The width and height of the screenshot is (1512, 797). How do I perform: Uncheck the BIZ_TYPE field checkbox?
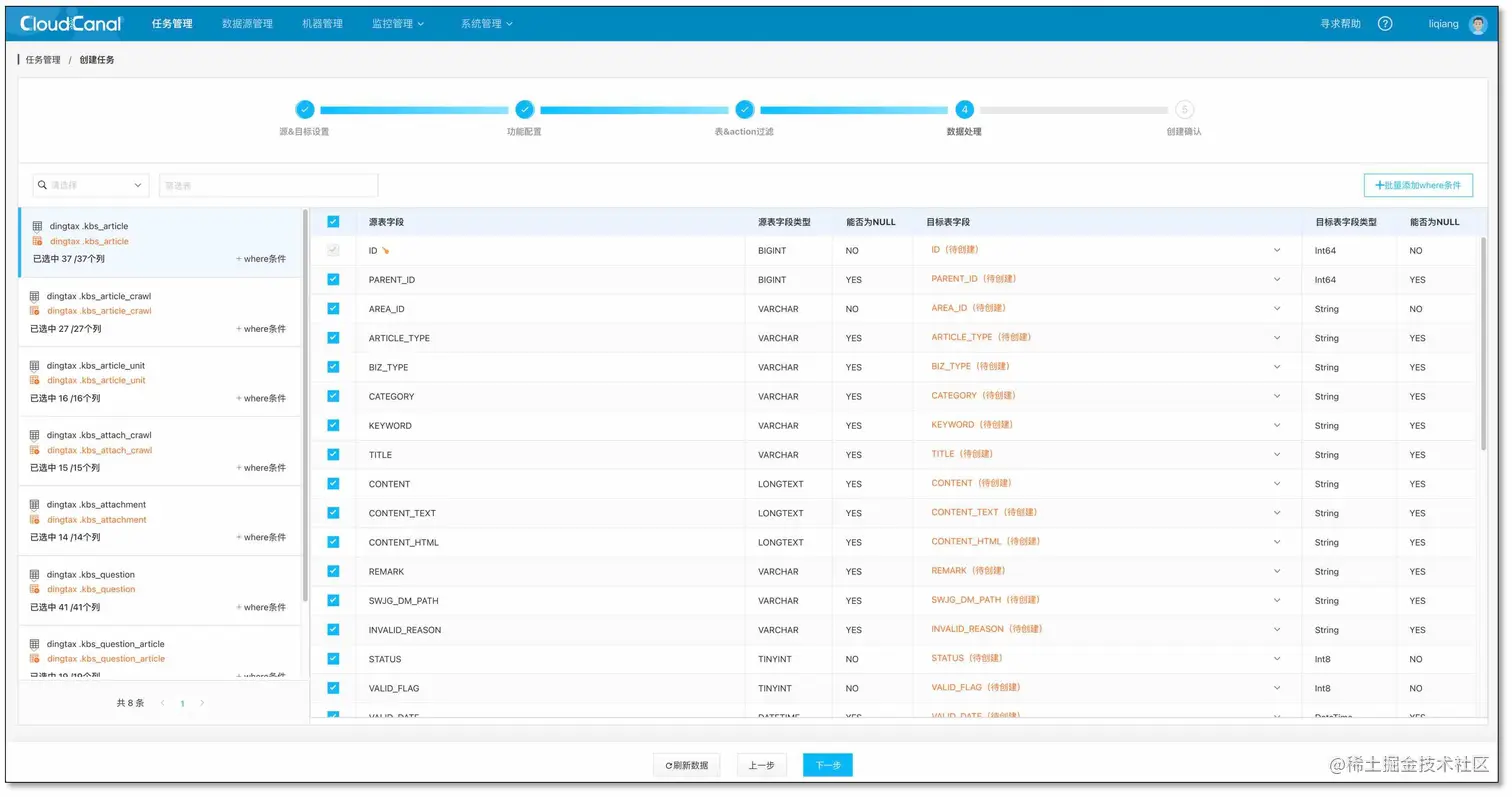point(333,367)
